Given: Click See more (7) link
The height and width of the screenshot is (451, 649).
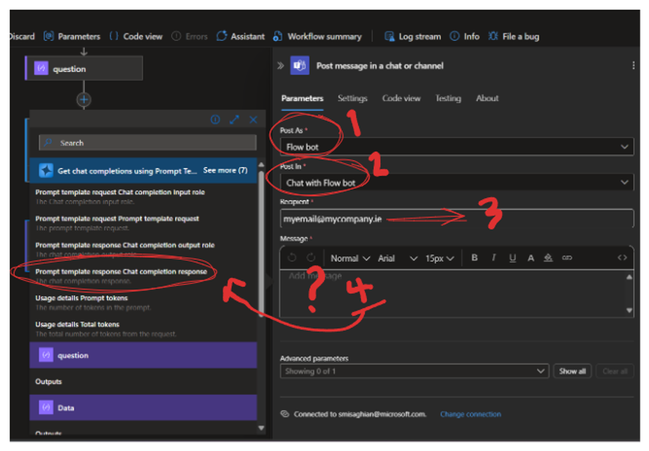Looking at the screenshot, I should coord(225,170).
